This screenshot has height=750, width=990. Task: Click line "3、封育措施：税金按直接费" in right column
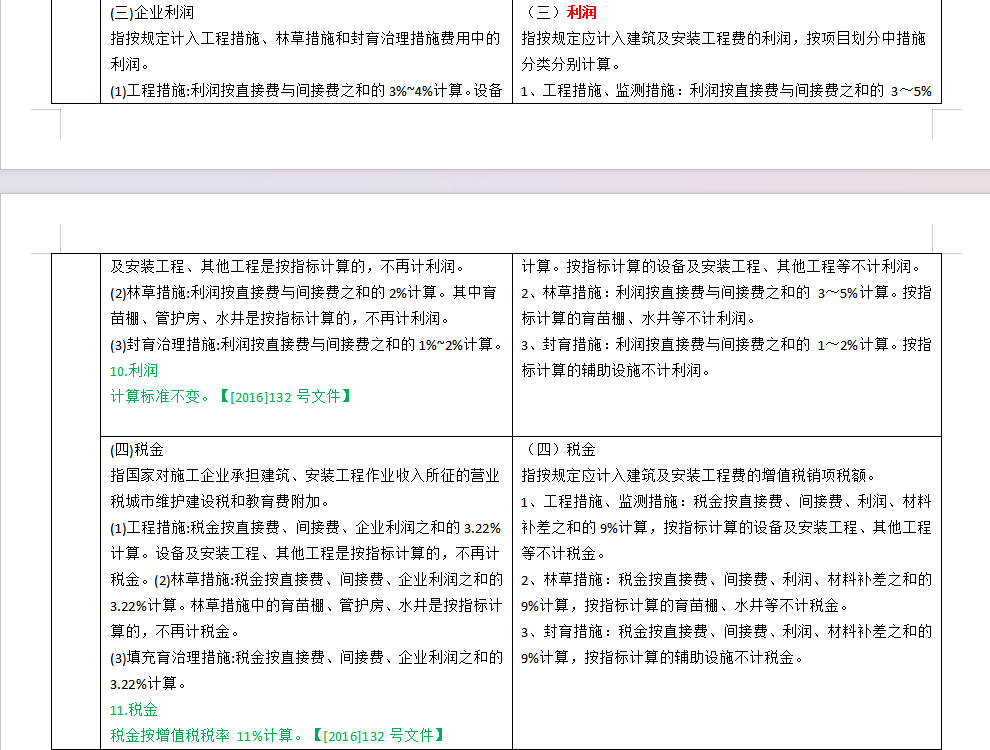point(725,631)
